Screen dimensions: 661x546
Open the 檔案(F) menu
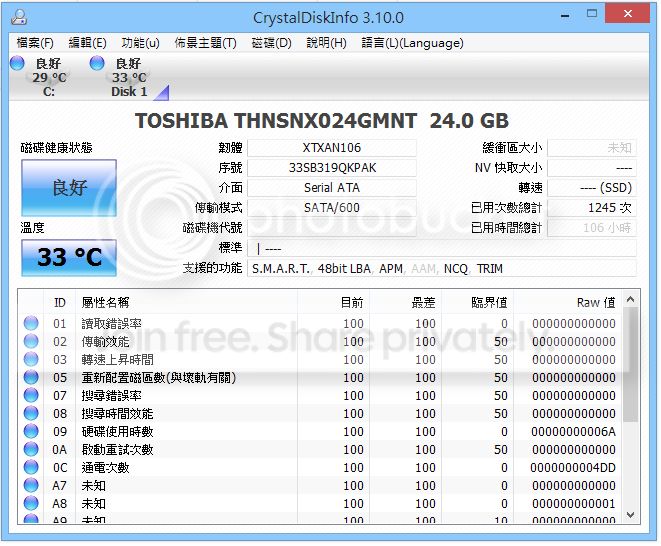[x=35, y=43]
